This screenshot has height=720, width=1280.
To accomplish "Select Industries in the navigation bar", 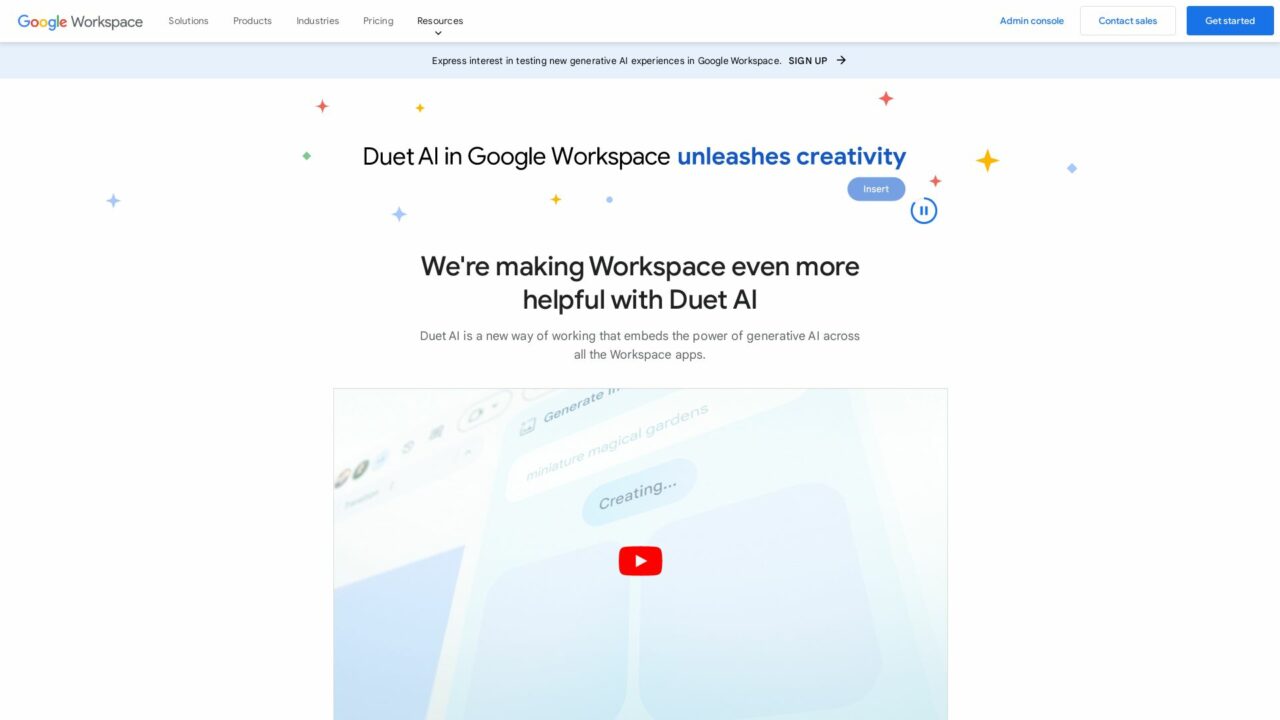I will click(317, 20).
